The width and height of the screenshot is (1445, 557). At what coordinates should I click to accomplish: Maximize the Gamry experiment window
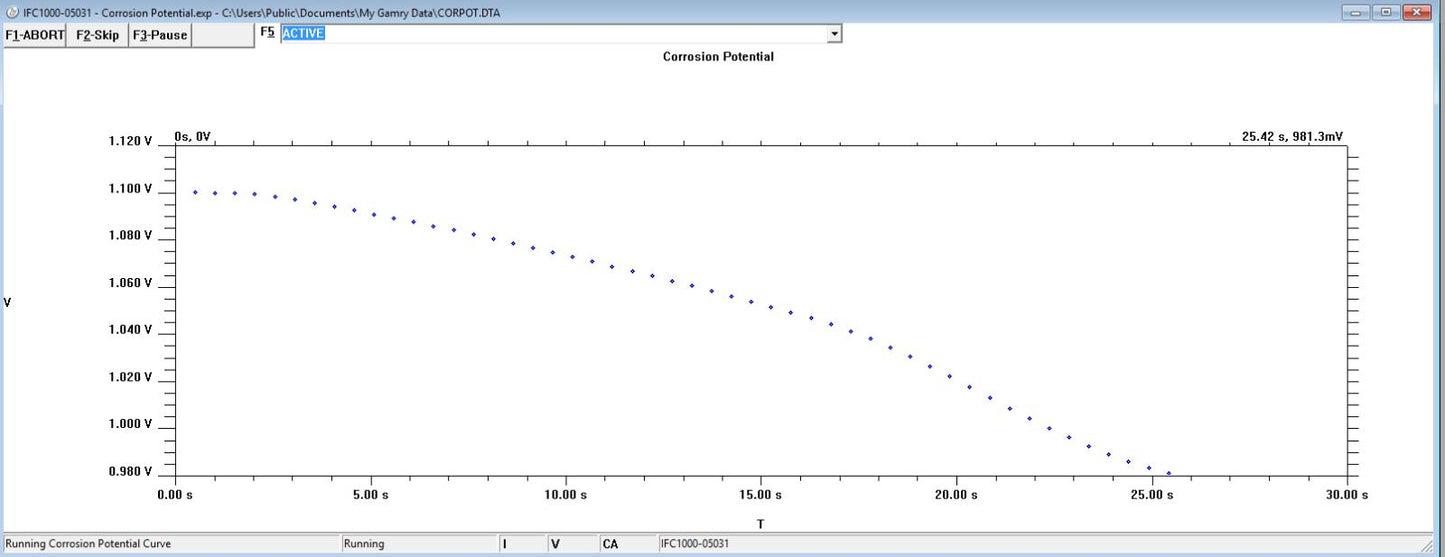click(x=1385, y=12)
